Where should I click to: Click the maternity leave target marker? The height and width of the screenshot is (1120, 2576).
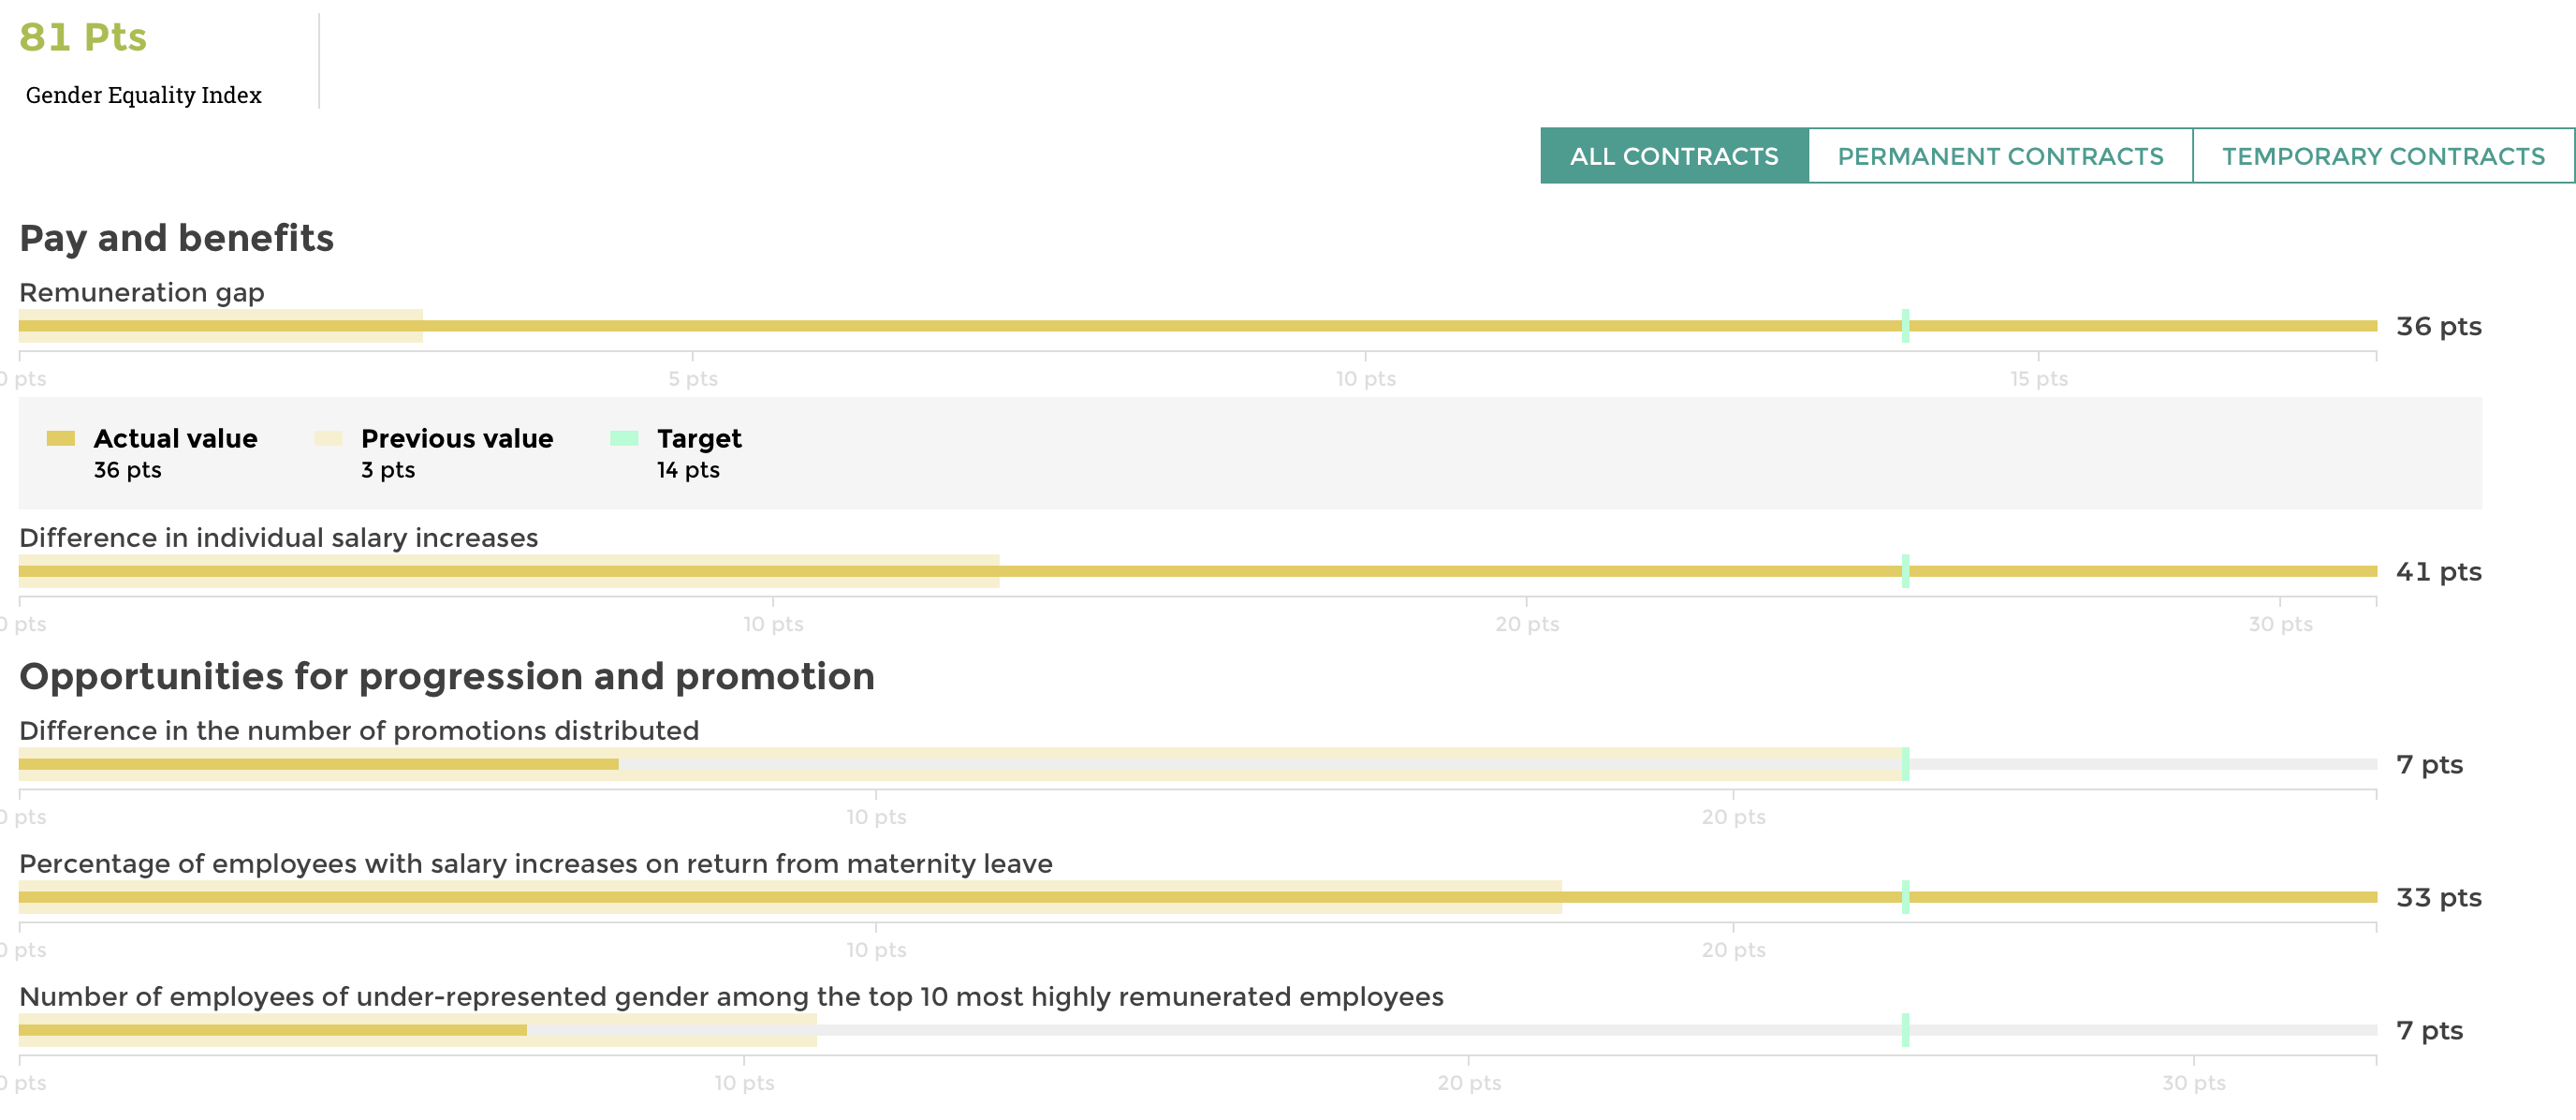pyautogui.click(x=1905, y=897)
